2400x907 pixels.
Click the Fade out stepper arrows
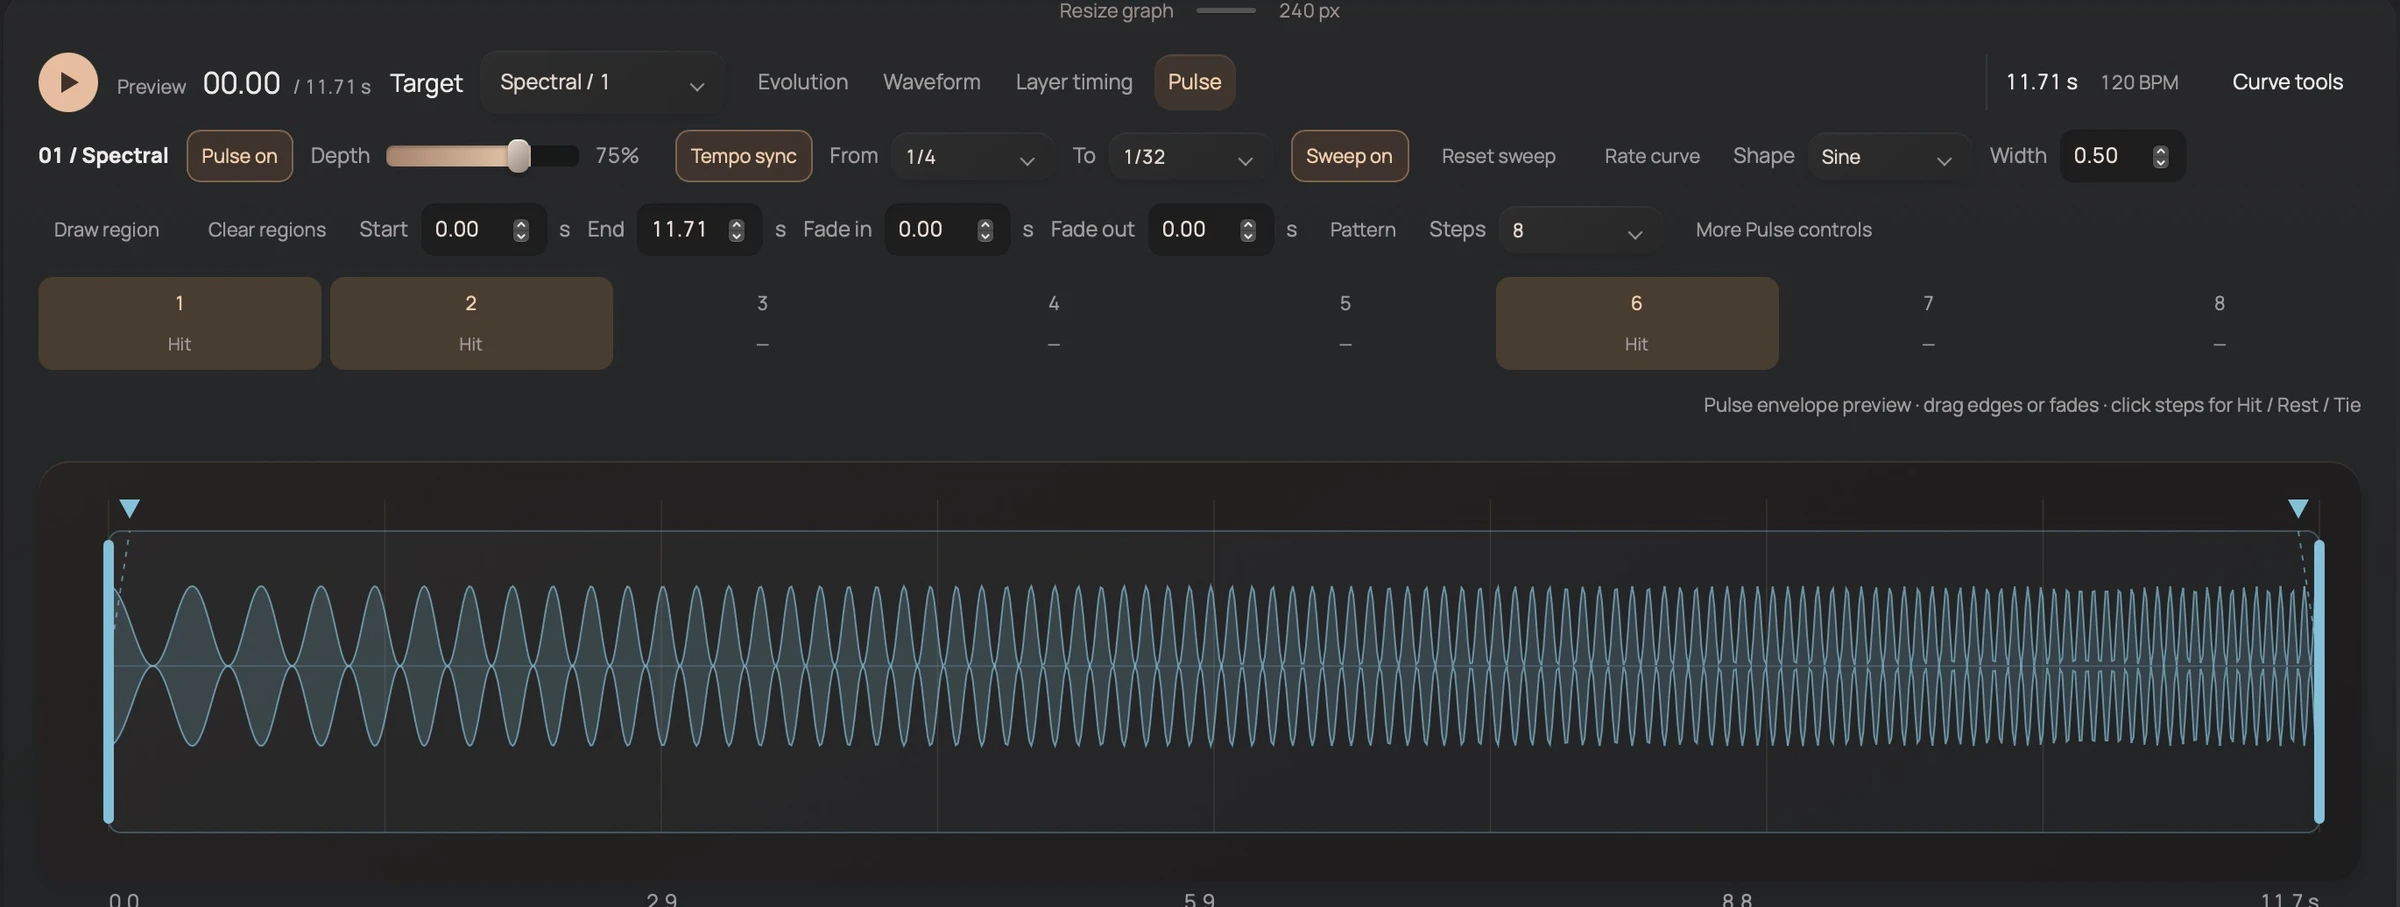[1247, 230]
